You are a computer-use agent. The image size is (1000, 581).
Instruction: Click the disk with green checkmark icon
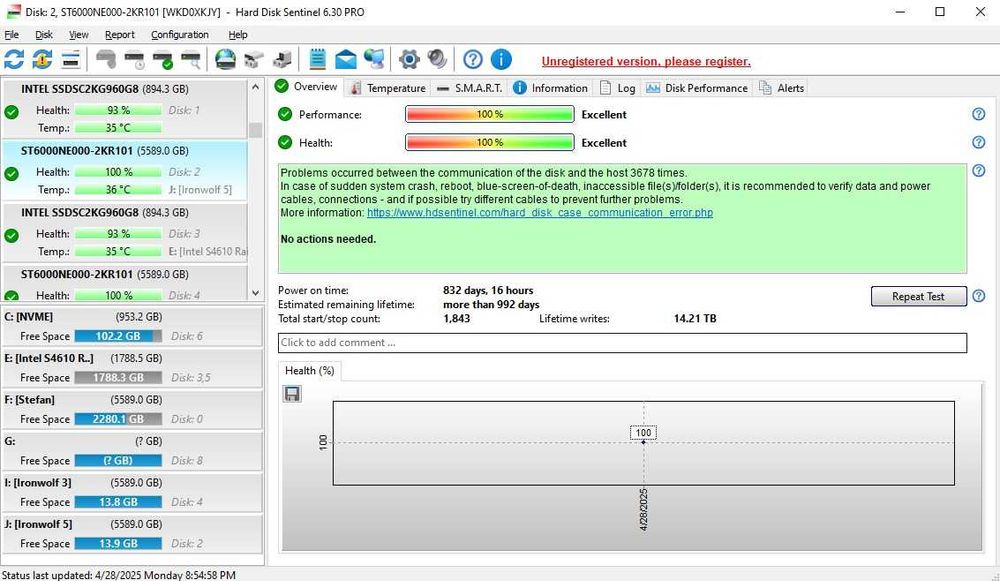point(163,59)
